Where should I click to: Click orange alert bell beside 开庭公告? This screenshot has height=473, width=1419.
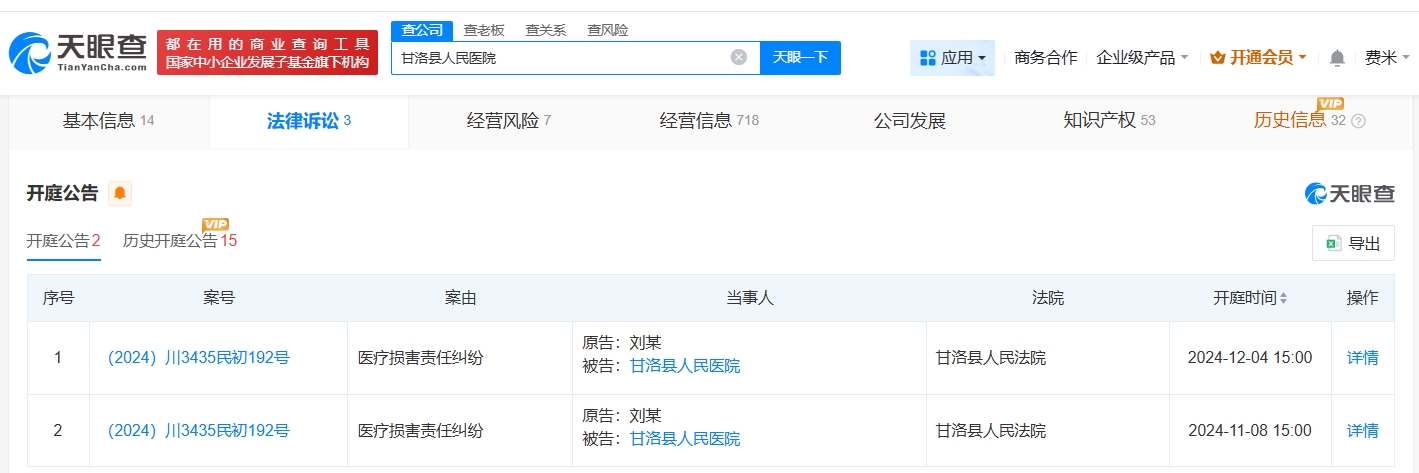[x=120, y=193]
